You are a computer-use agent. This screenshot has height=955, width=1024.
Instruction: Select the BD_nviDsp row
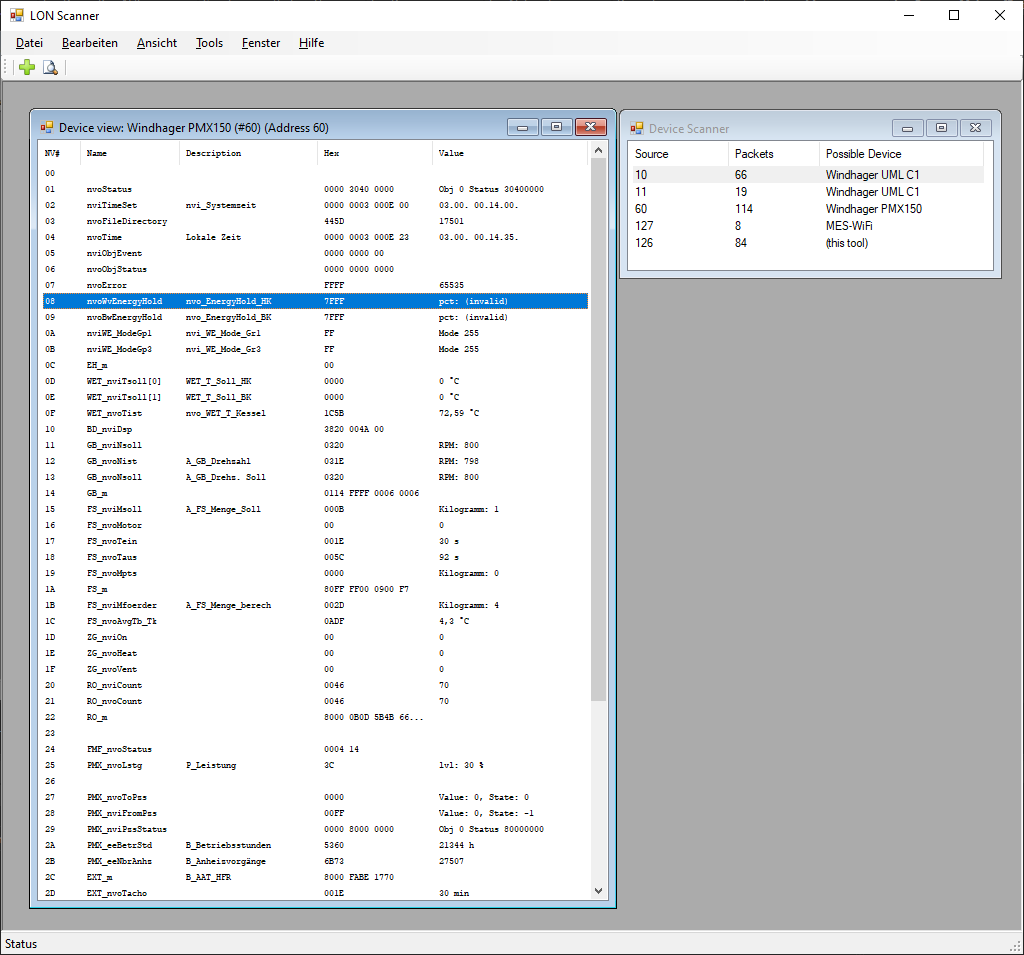315,429
